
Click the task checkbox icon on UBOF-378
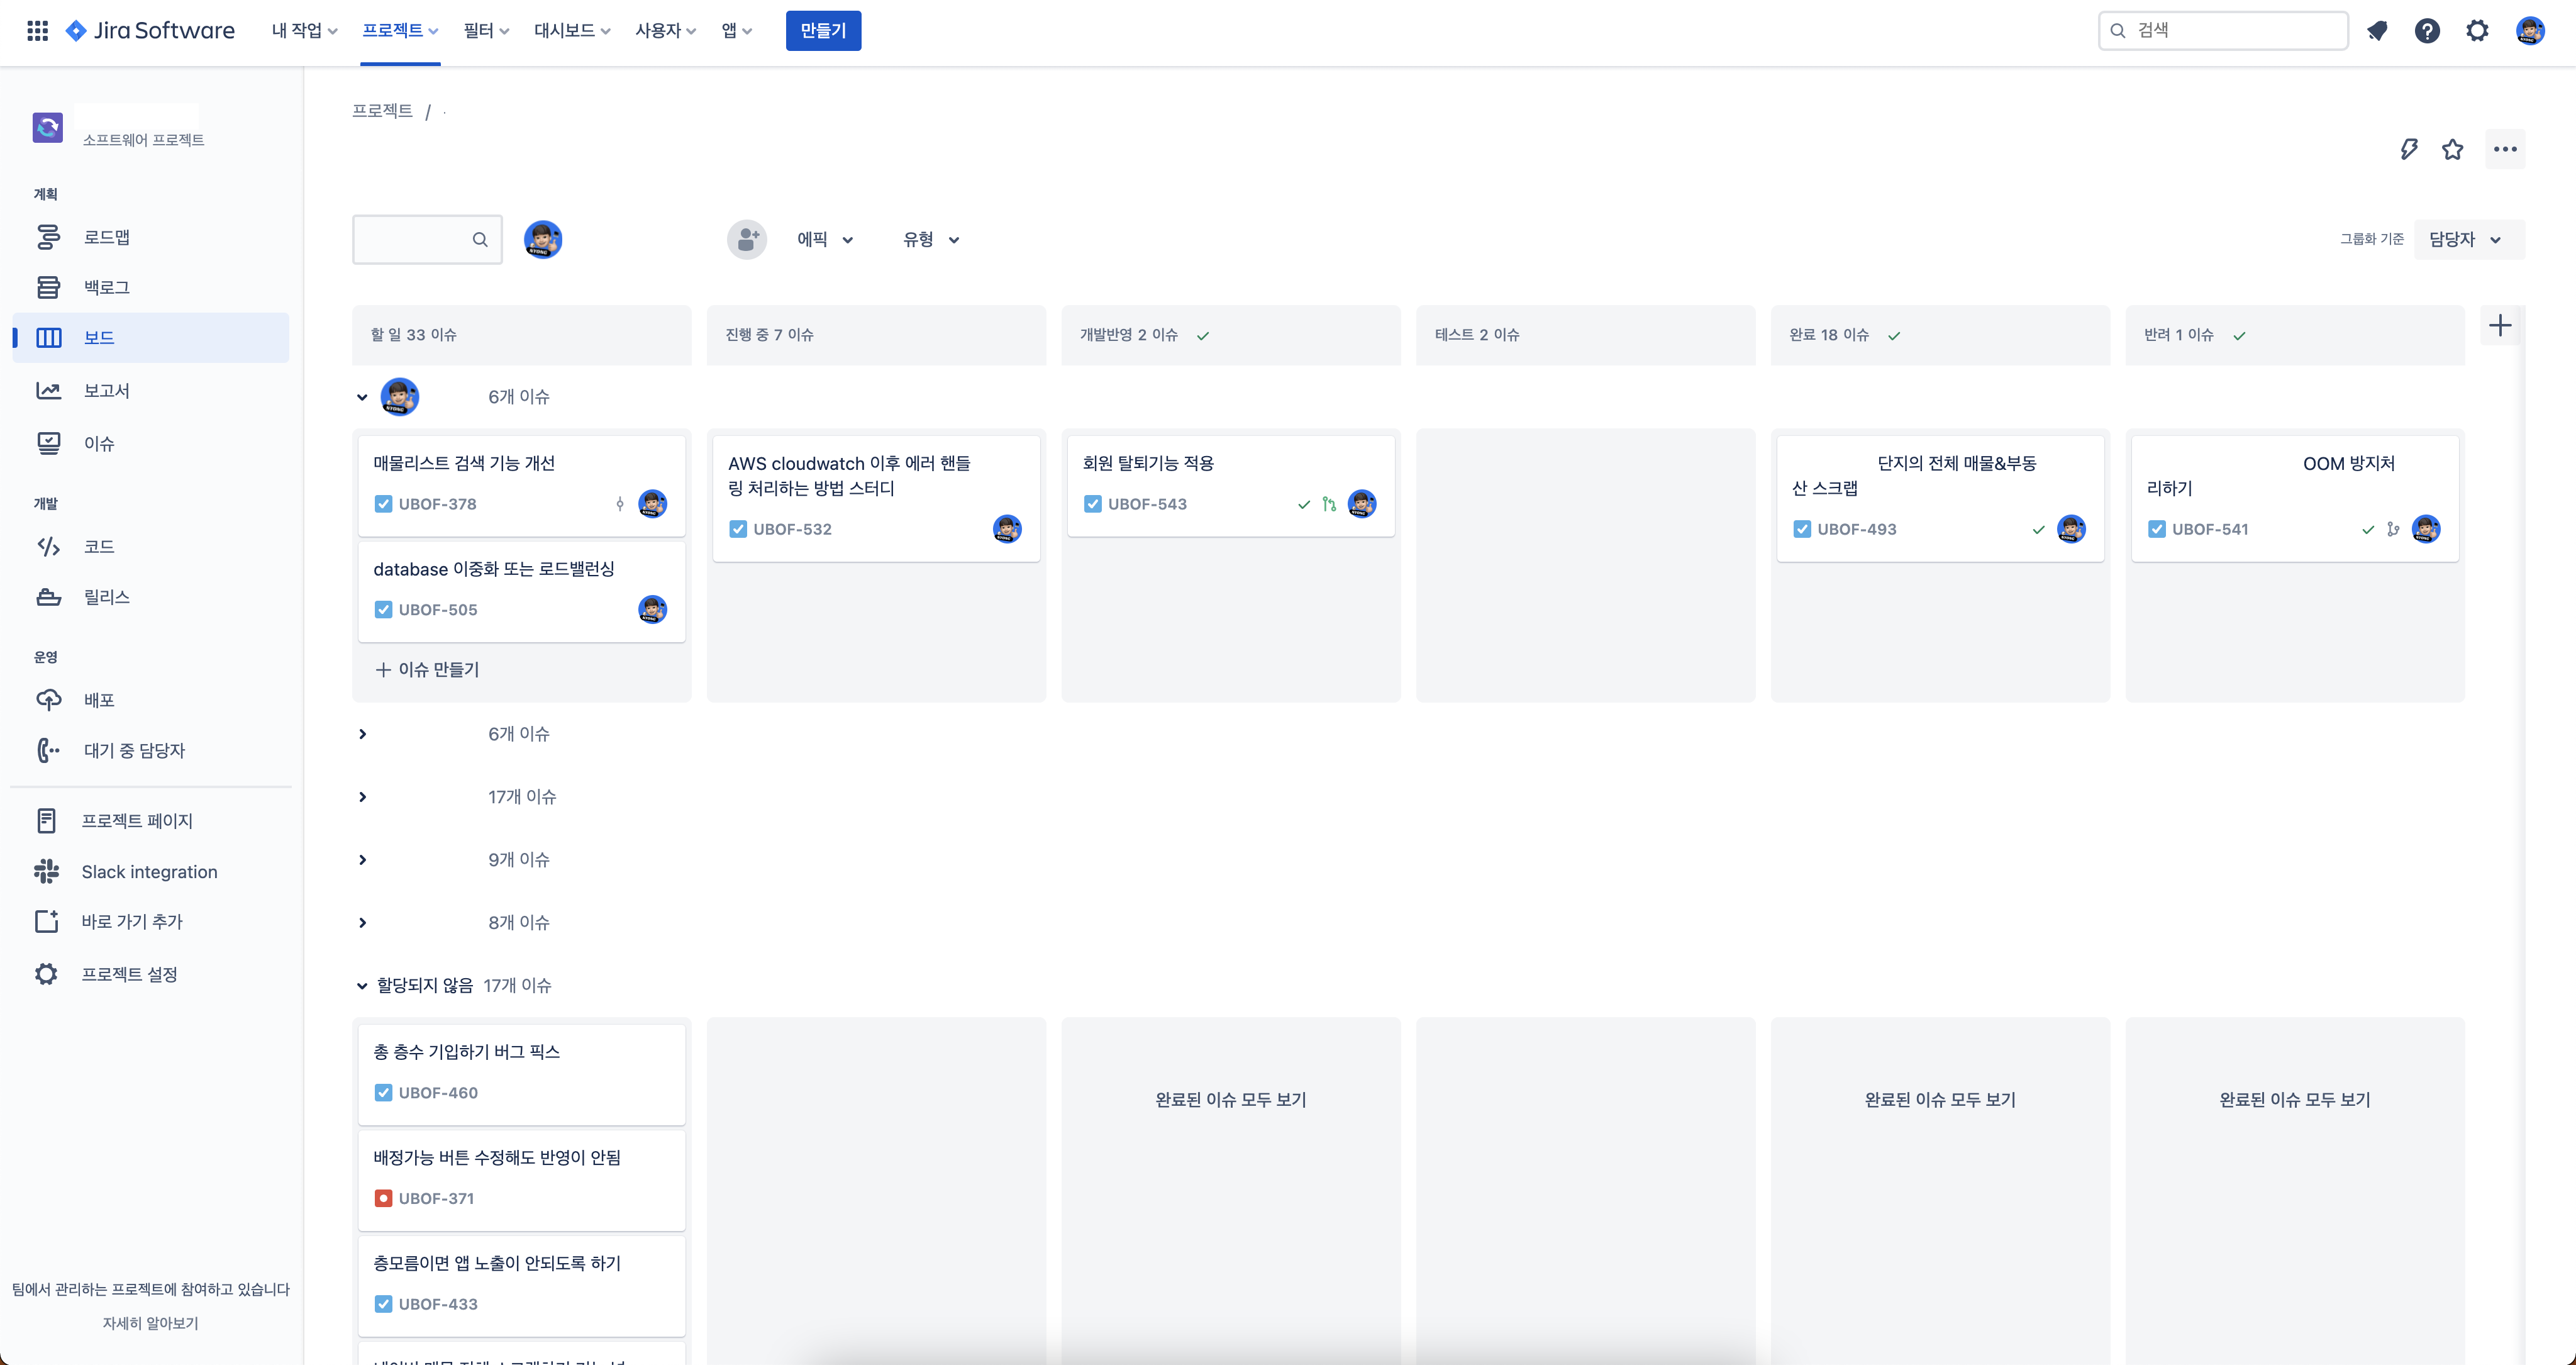[383, 504]
